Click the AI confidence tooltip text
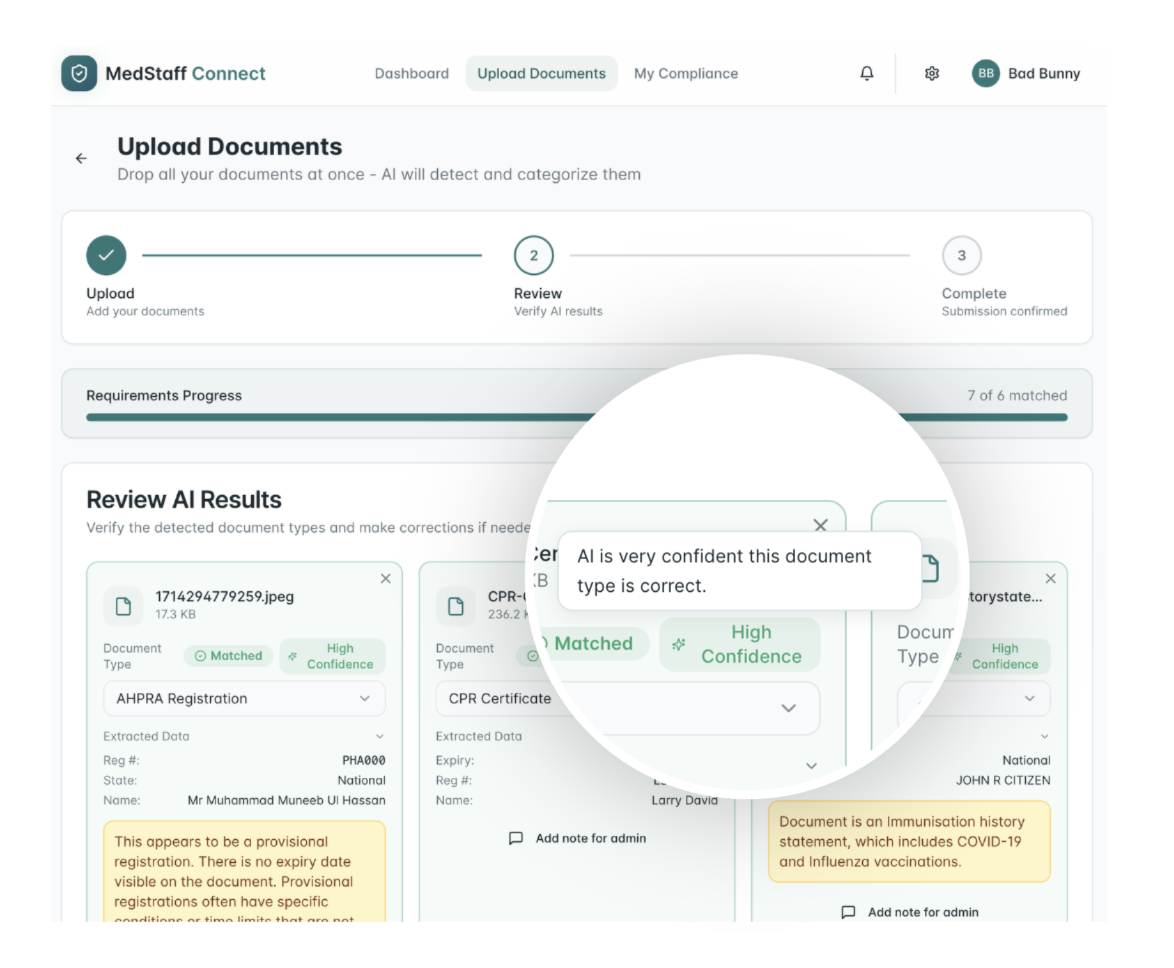1174x968 pixels. click(724, 570)
